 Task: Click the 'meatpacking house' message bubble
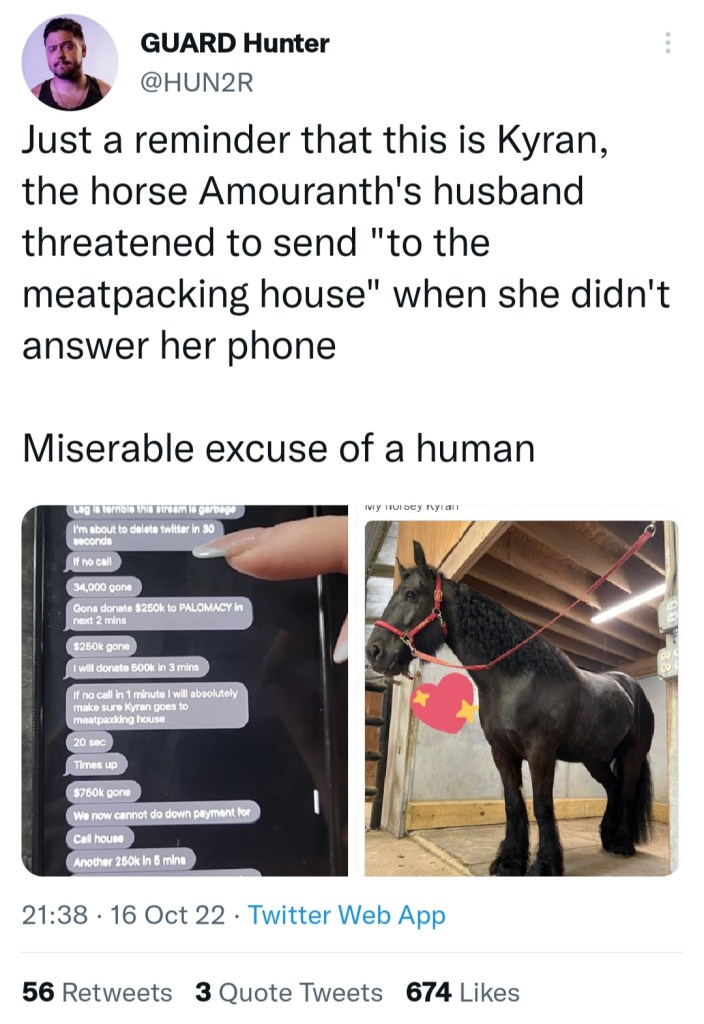point(156,706)
